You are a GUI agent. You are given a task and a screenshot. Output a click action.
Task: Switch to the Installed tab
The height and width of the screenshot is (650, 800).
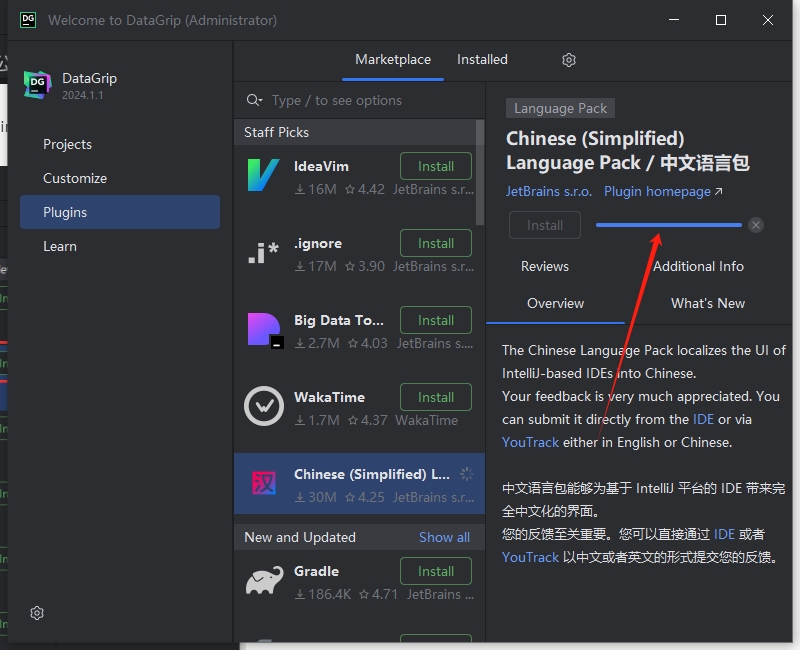pyautogui.click(x=482, y=60)
